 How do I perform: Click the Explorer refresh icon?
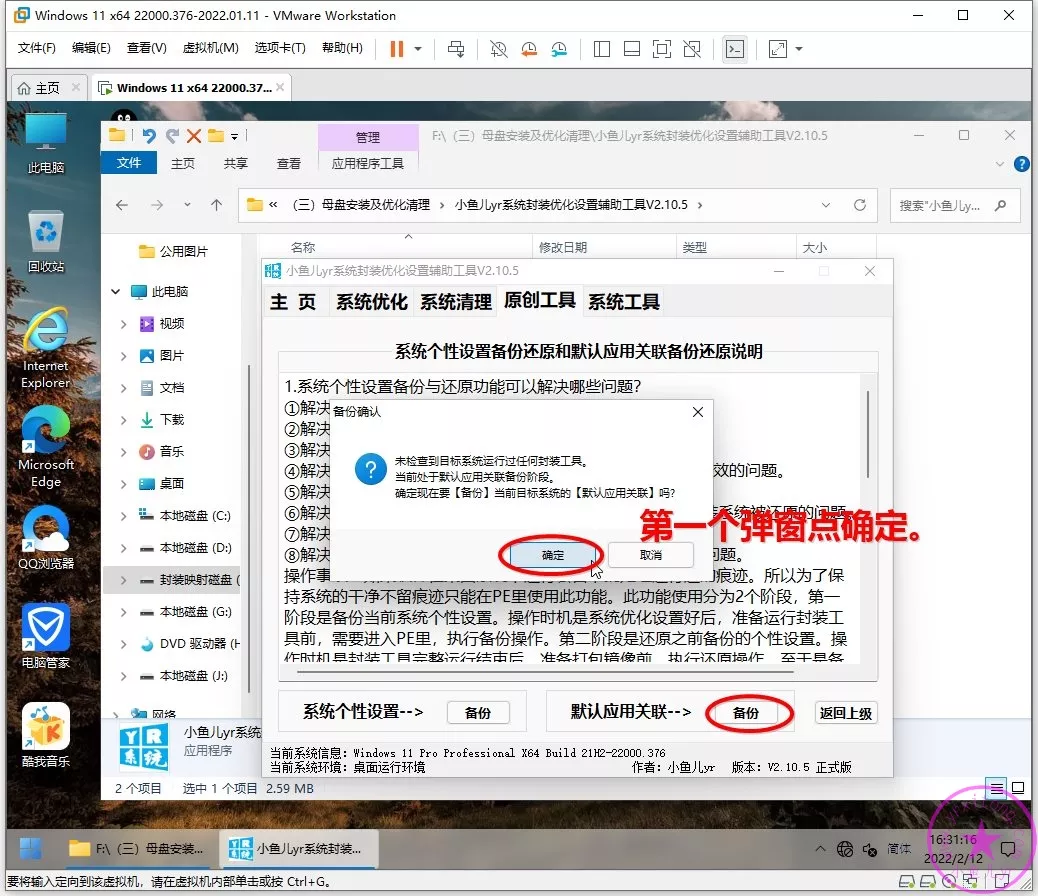(x=859, y=205)
